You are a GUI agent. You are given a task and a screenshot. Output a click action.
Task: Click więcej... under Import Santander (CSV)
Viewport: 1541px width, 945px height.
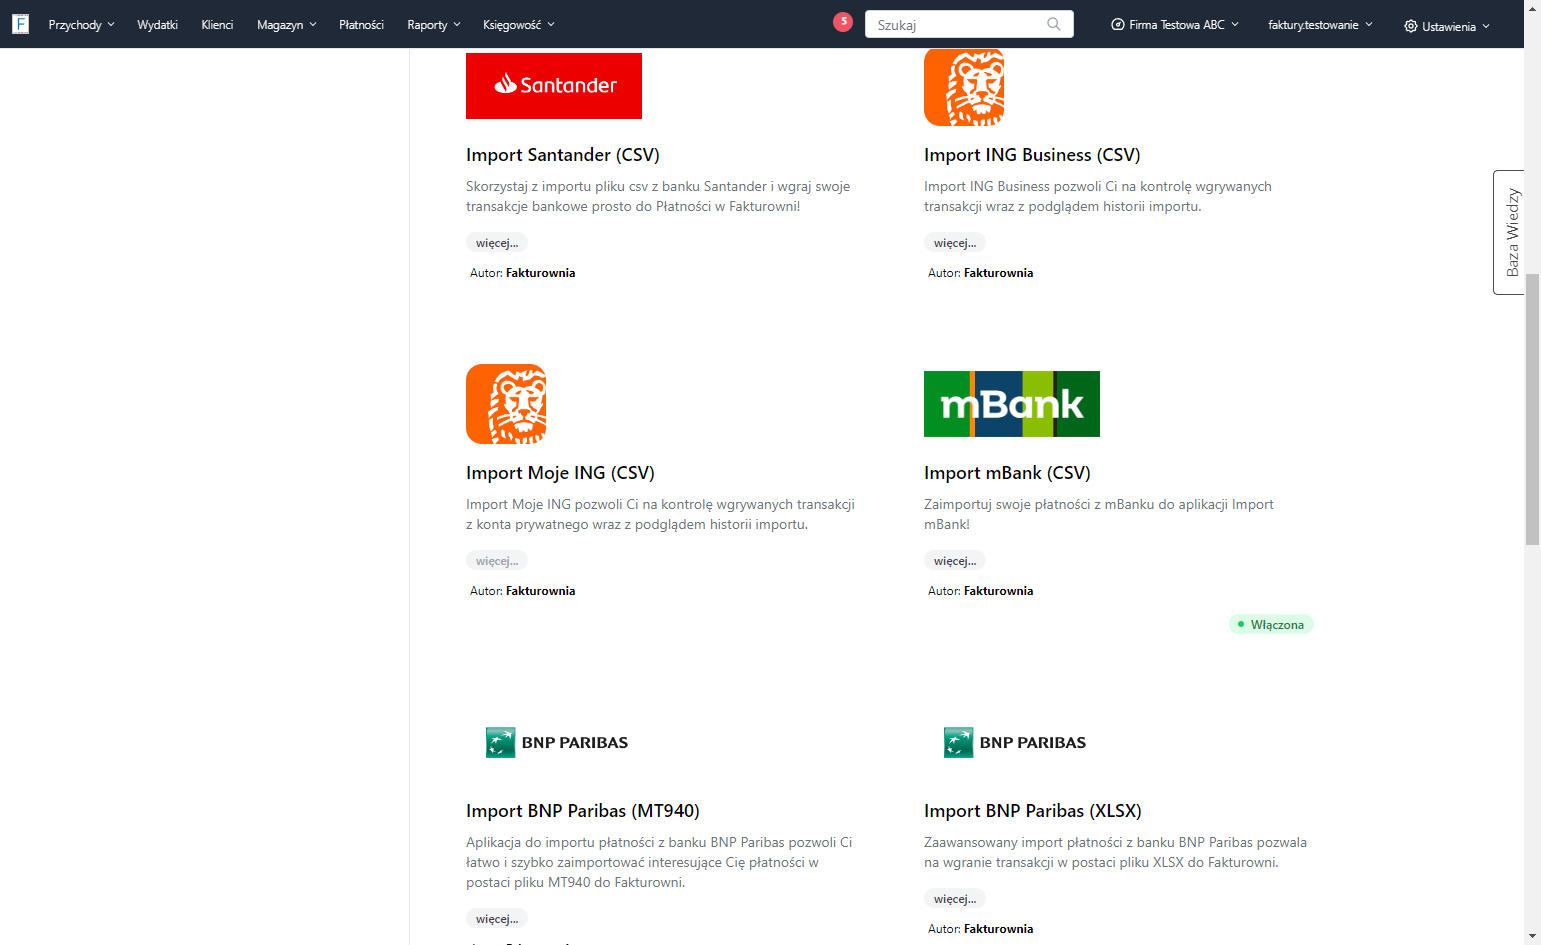coord(497,243)
